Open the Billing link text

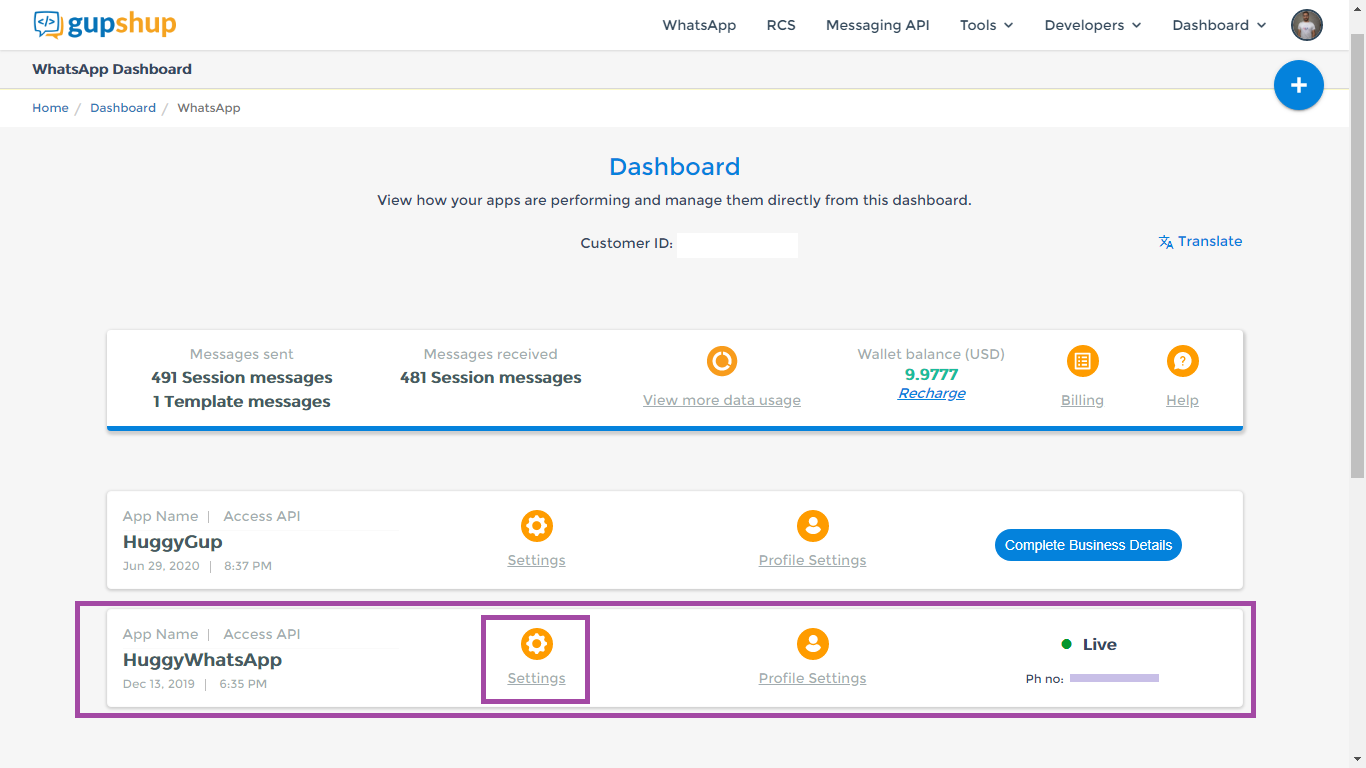click(x=1082, y=400)
